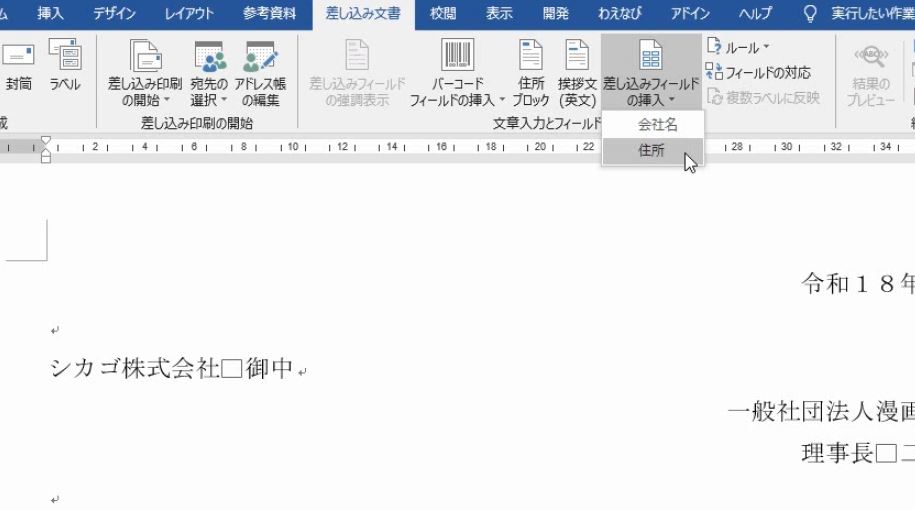Image resolution: width=915 pixels, height=510 pixels.
Task: Click the word 御中 in document
Action: coord(269,368)
